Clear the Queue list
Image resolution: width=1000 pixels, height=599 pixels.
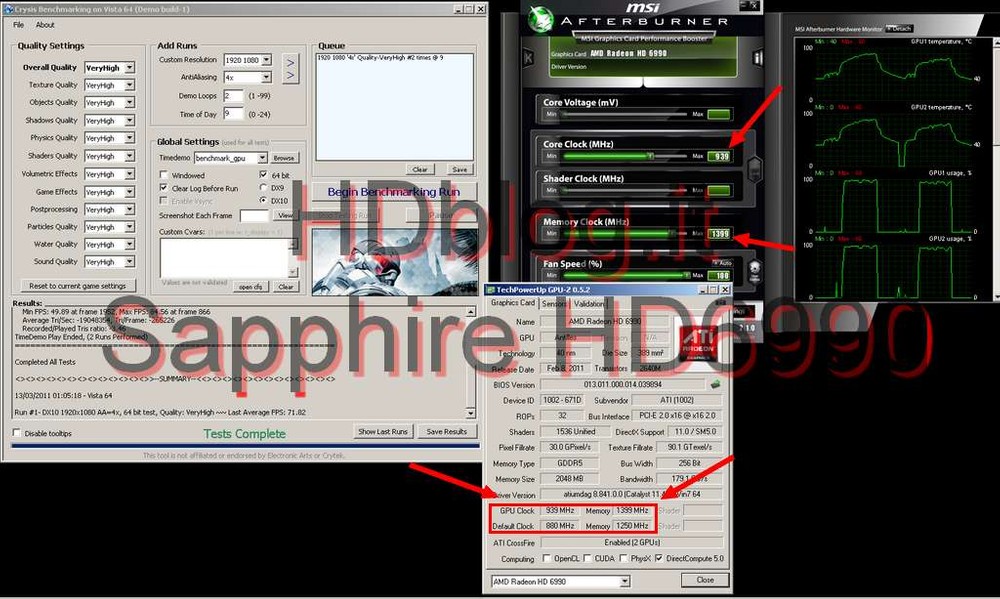[420, 169]
